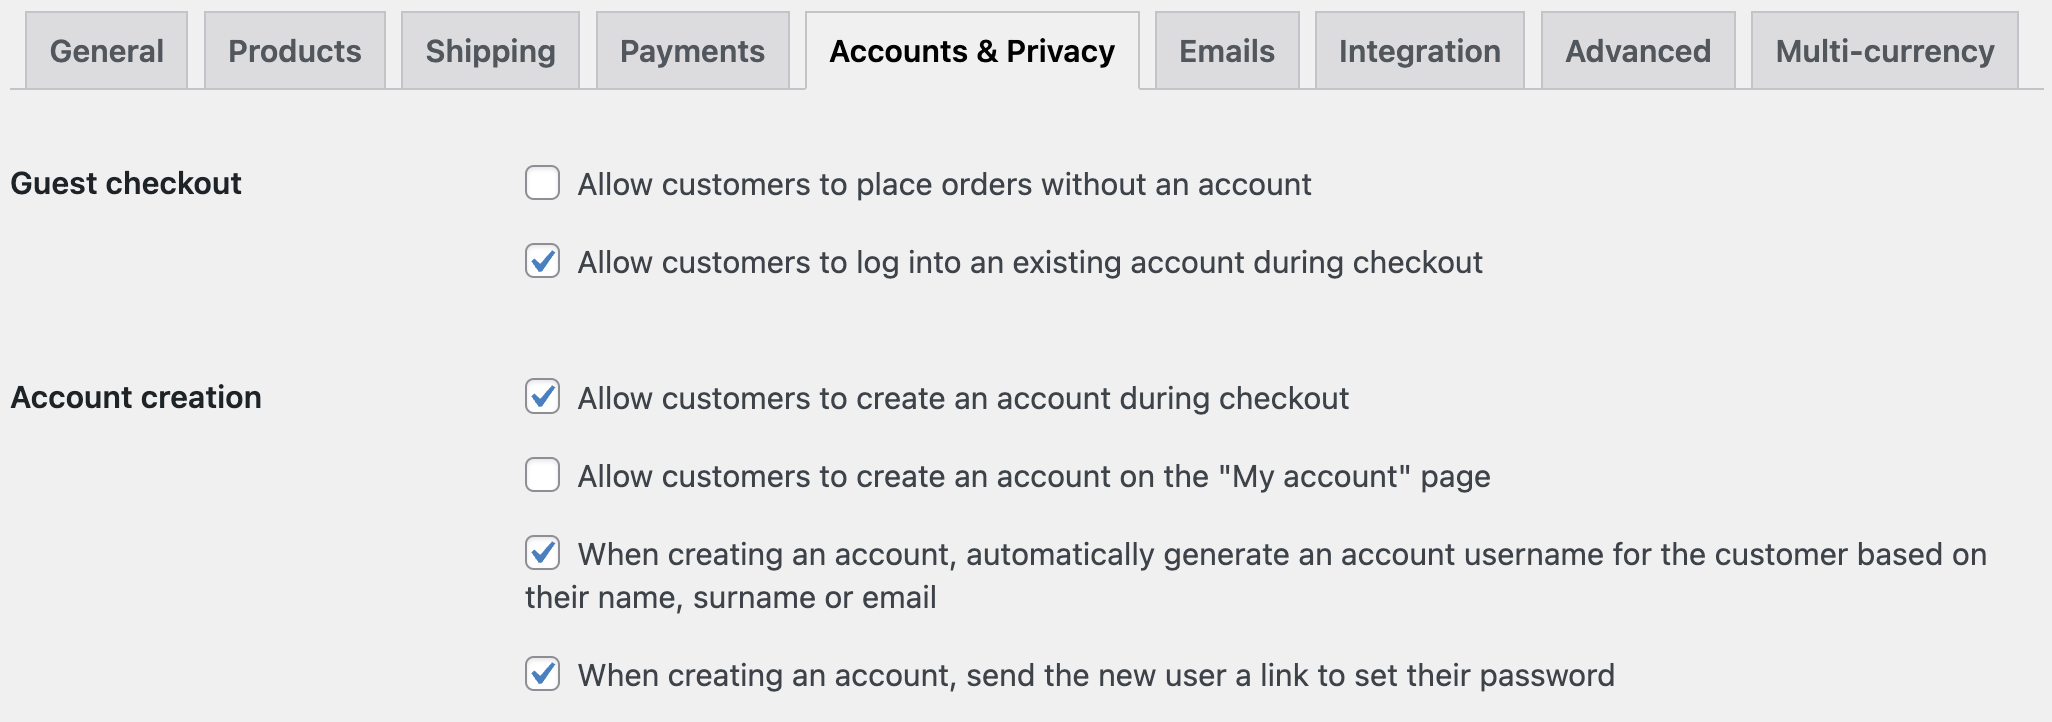Open the General settings tab

point(106,51)
